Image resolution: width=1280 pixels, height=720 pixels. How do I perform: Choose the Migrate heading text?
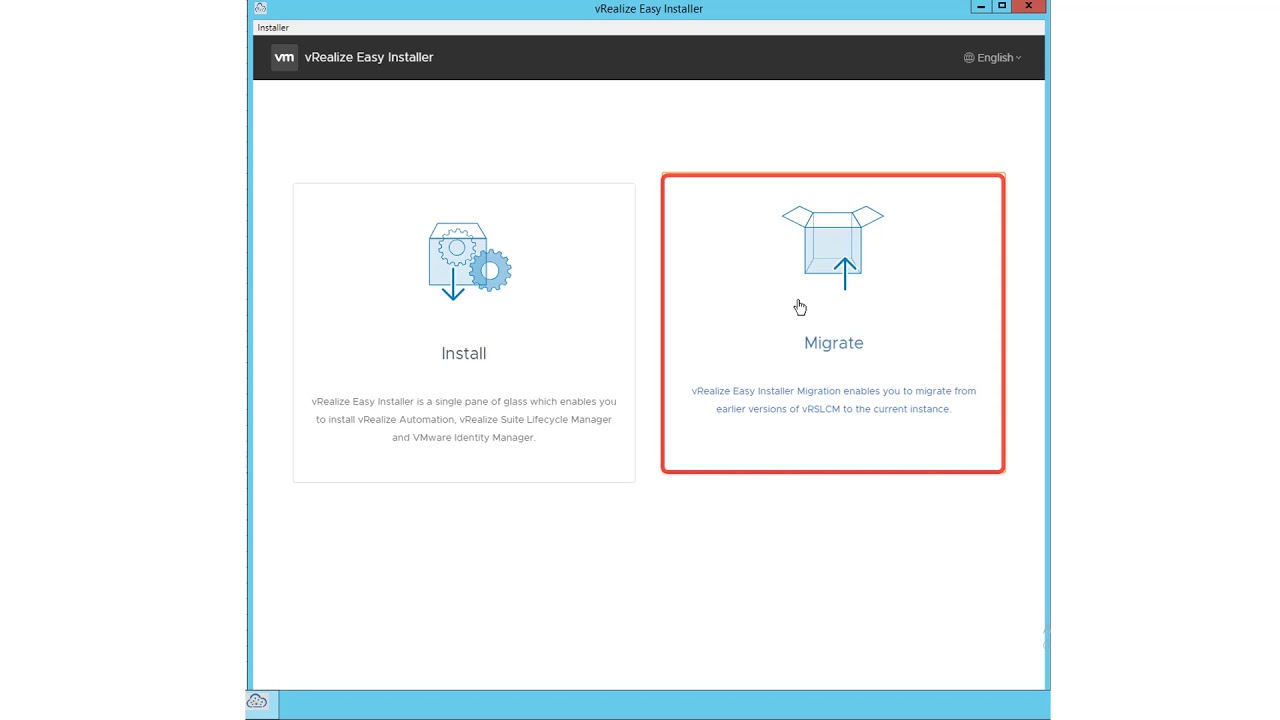(x=833, y=343)
